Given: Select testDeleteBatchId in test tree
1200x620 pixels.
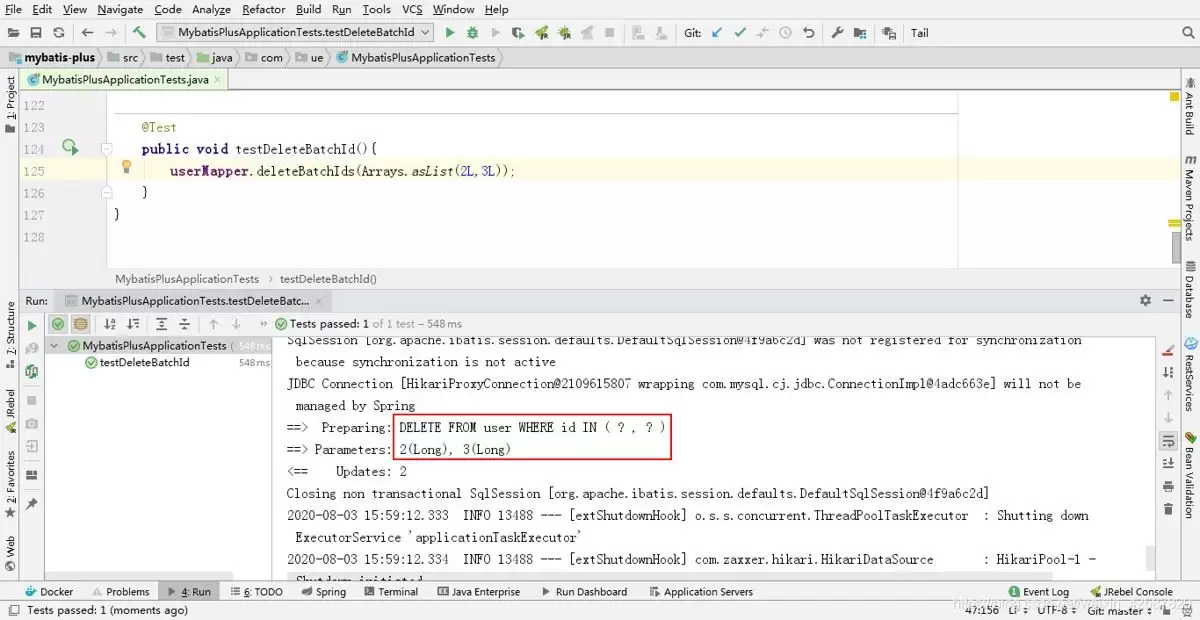Looking at the screenshot, I should pyautogui.click(x=144, y=363).
